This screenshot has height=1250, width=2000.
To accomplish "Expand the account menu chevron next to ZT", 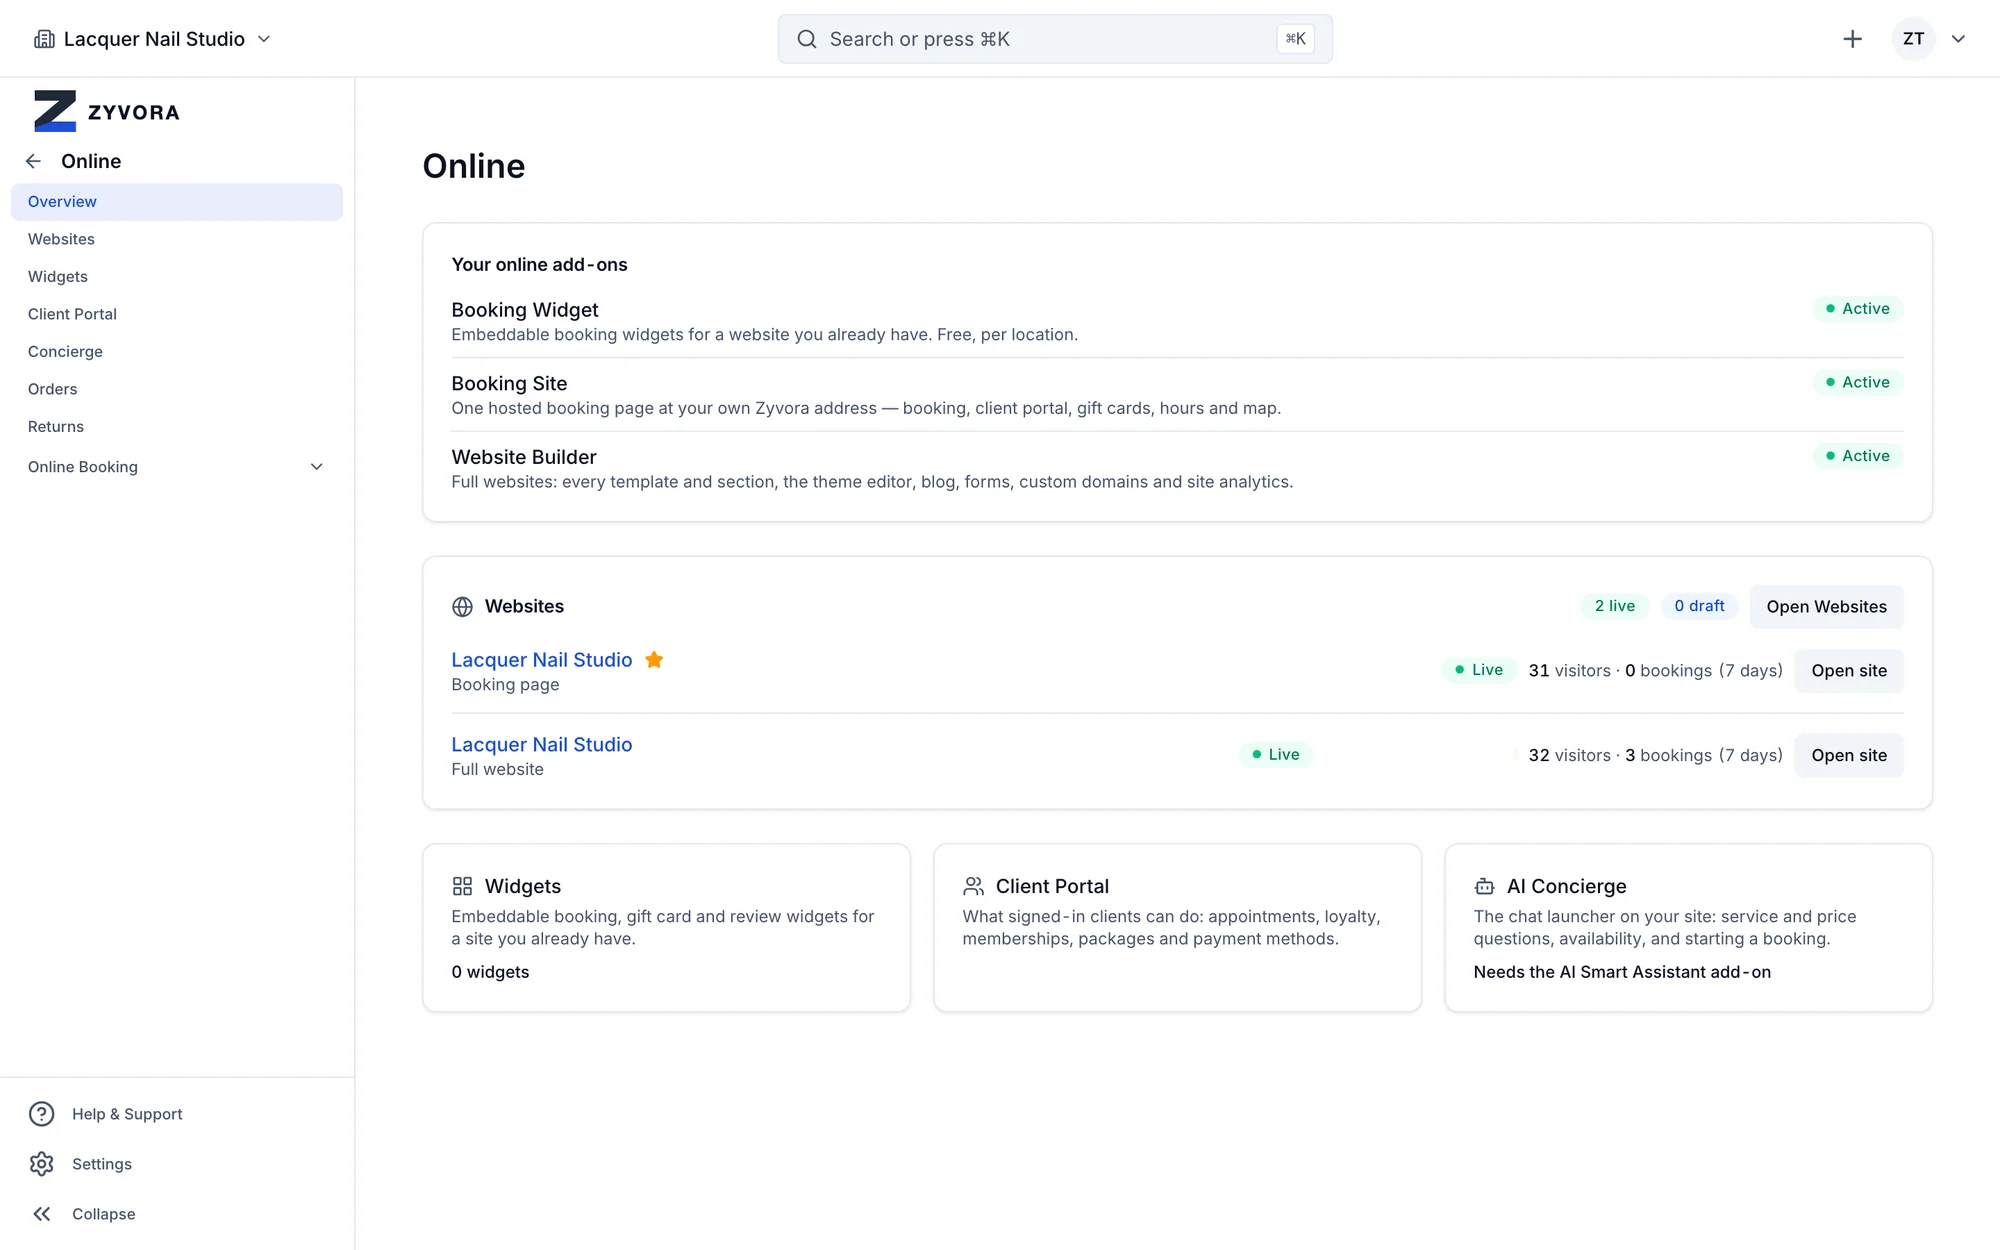I will pos(1958,39).
